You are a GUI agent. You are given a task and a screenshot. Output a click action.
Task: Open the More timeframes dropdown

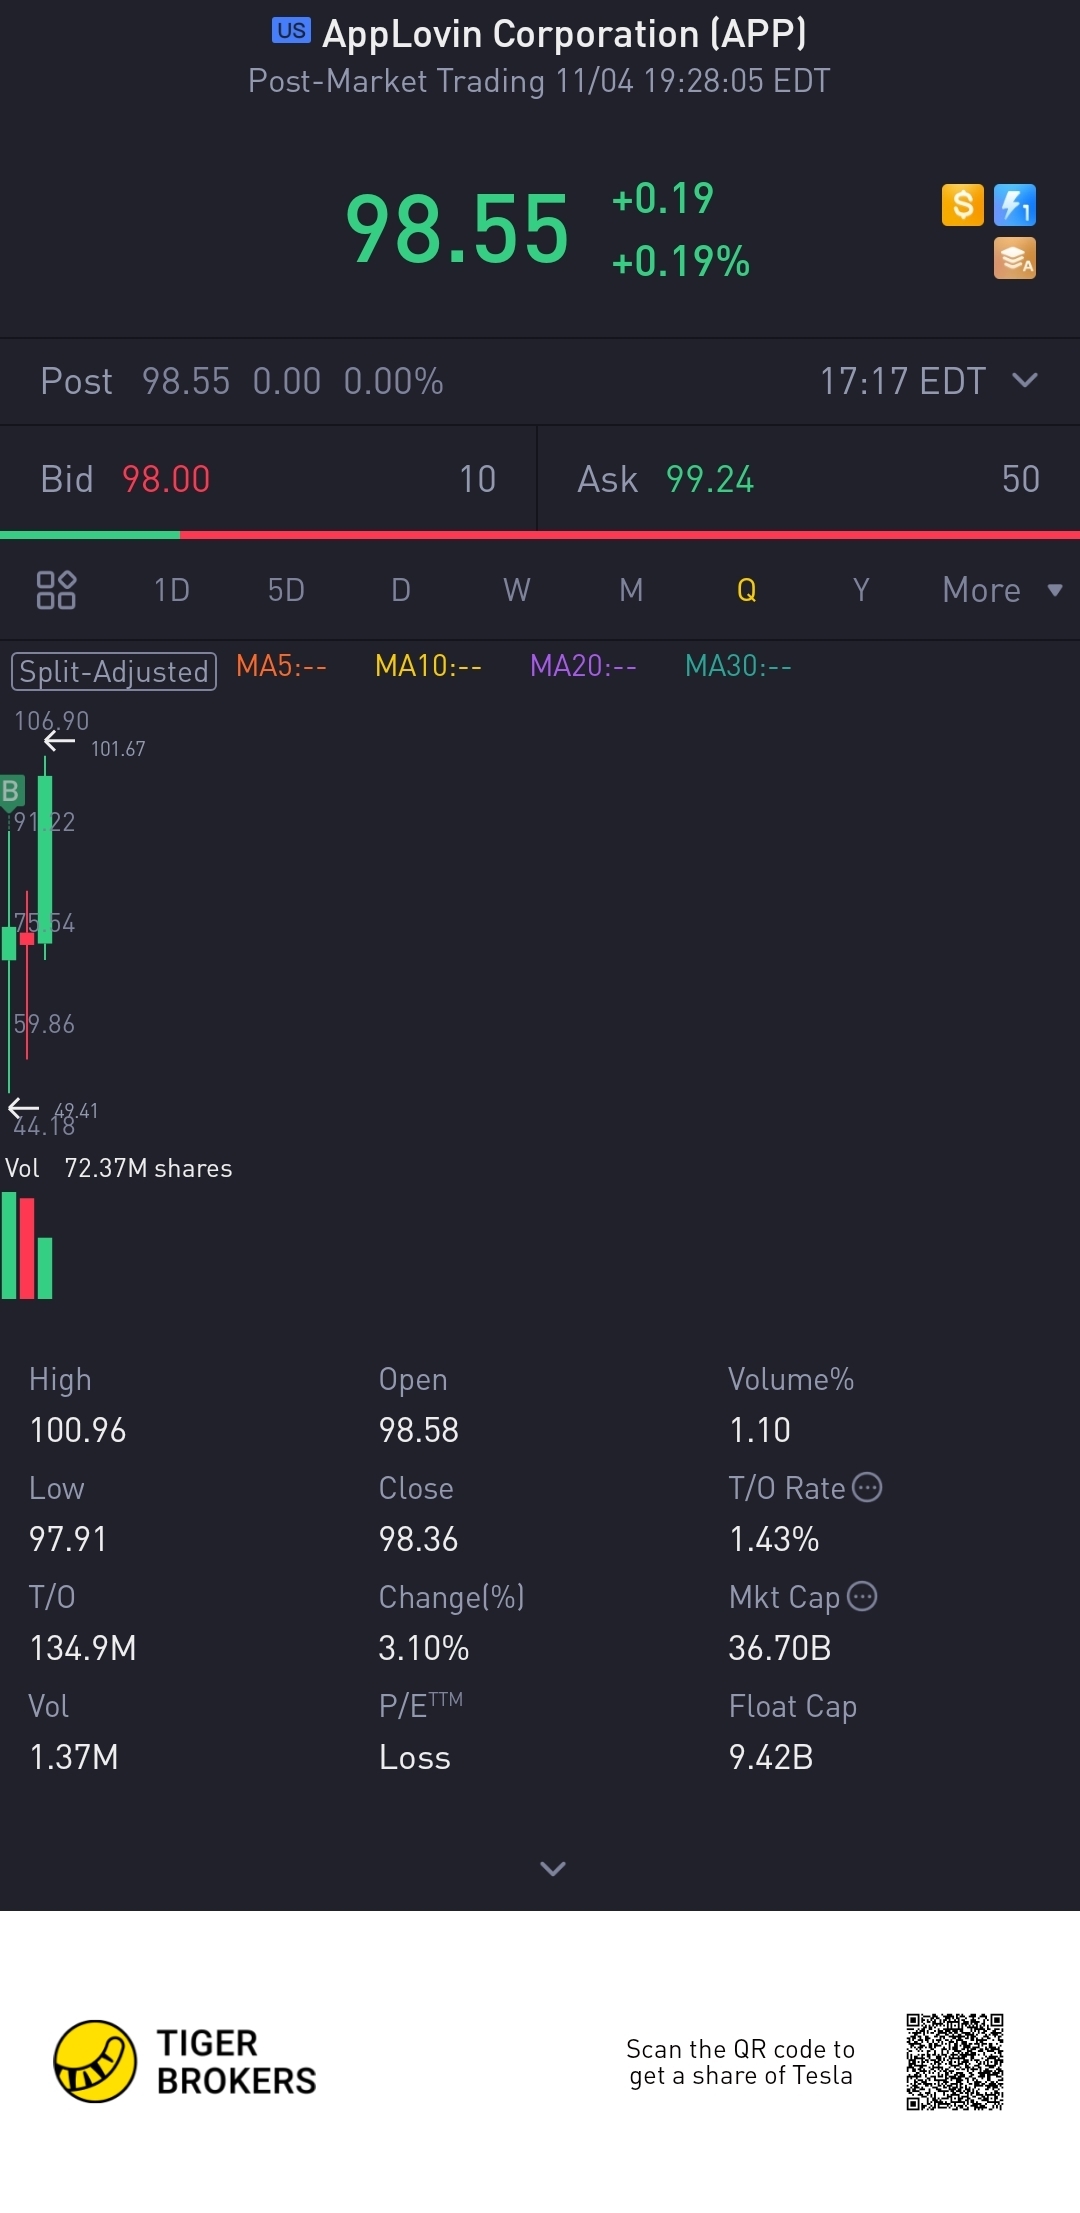tap(1002, 590)
